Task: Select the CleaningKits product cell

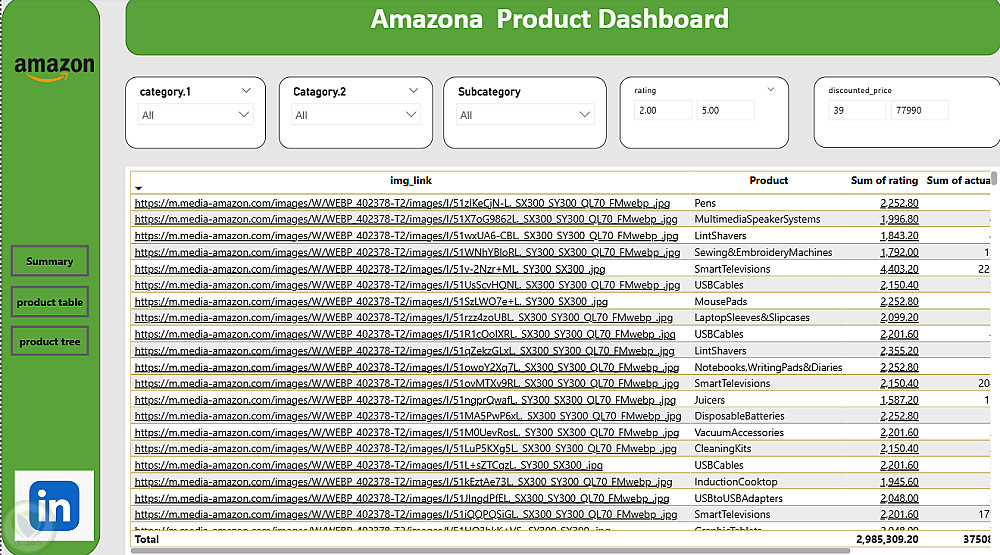Action: pos(722,448)
